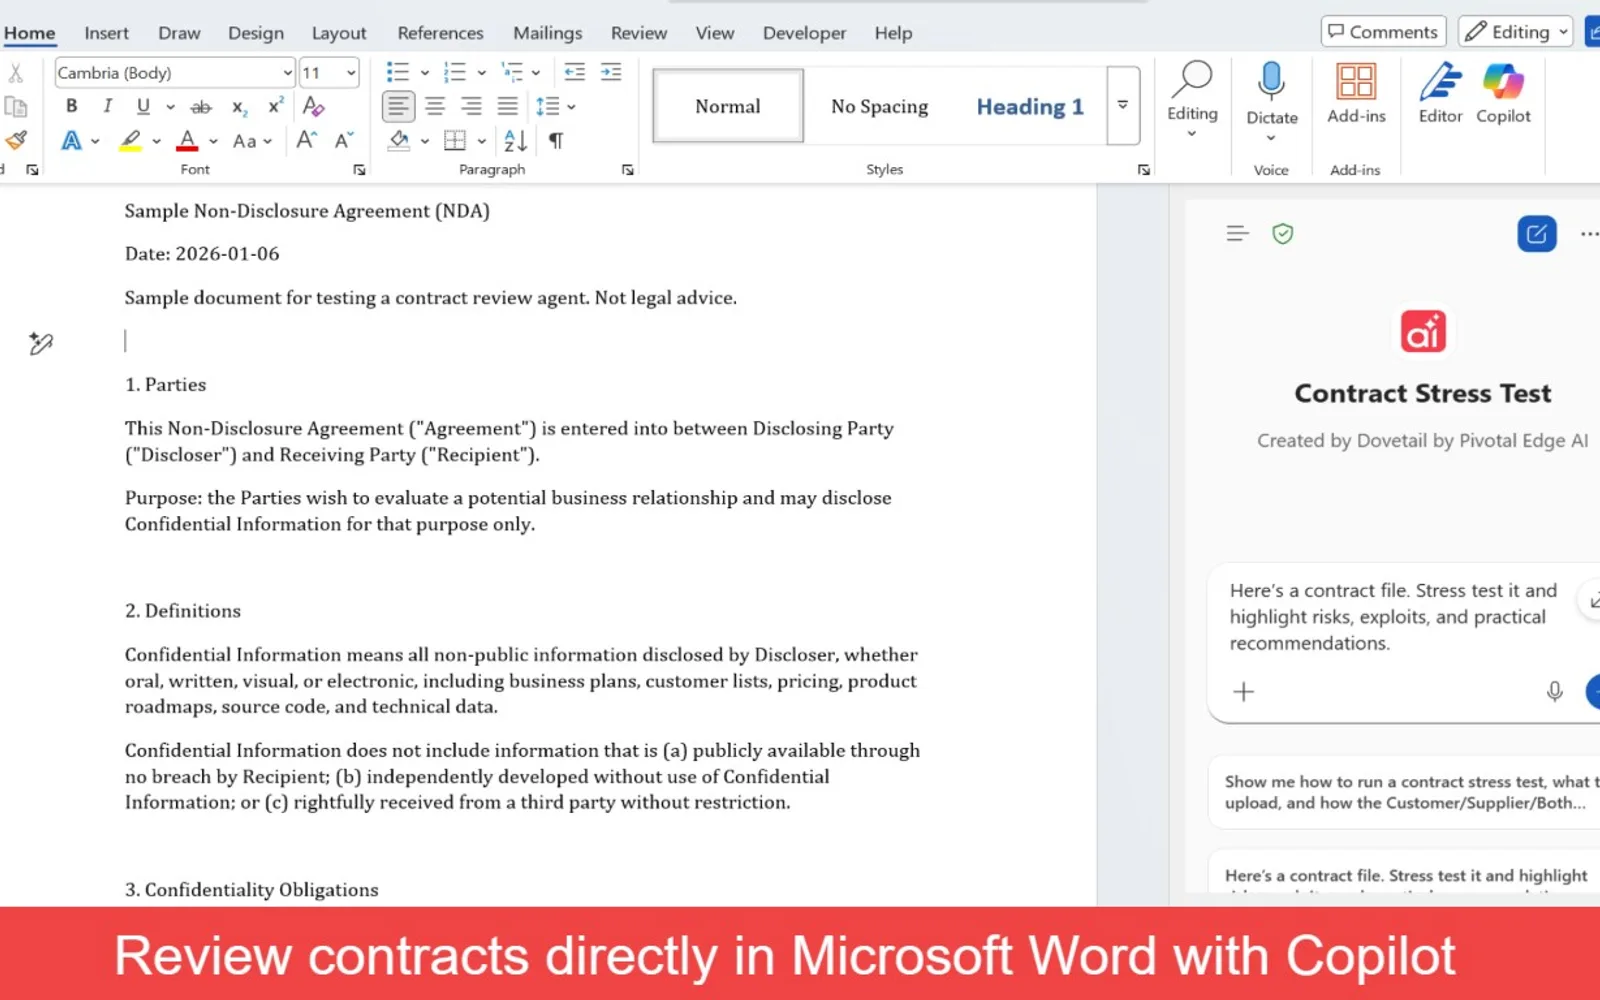Go to the References tab
The height and width of the screenshot is (1000, 1600).
click(440, 33)
